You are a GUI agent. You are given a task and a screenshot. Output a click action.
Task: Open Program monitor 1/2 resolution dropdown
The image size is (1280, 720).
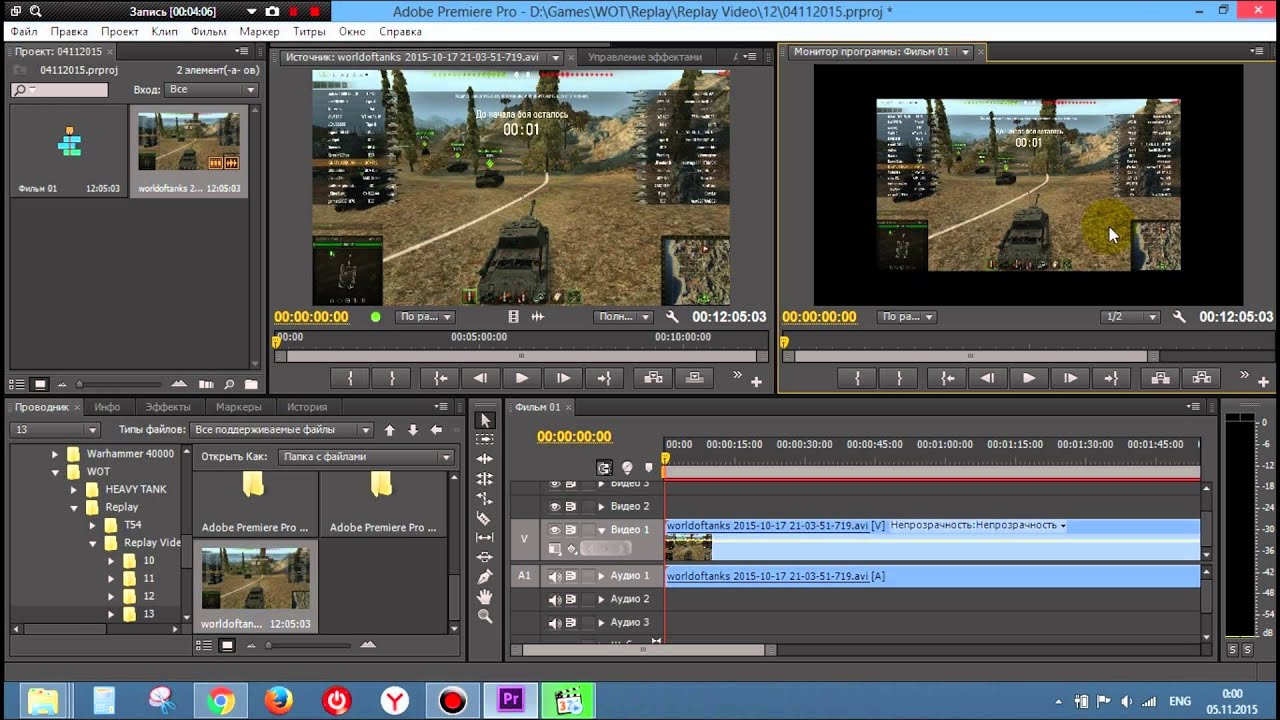click(x=1130, y=317)
